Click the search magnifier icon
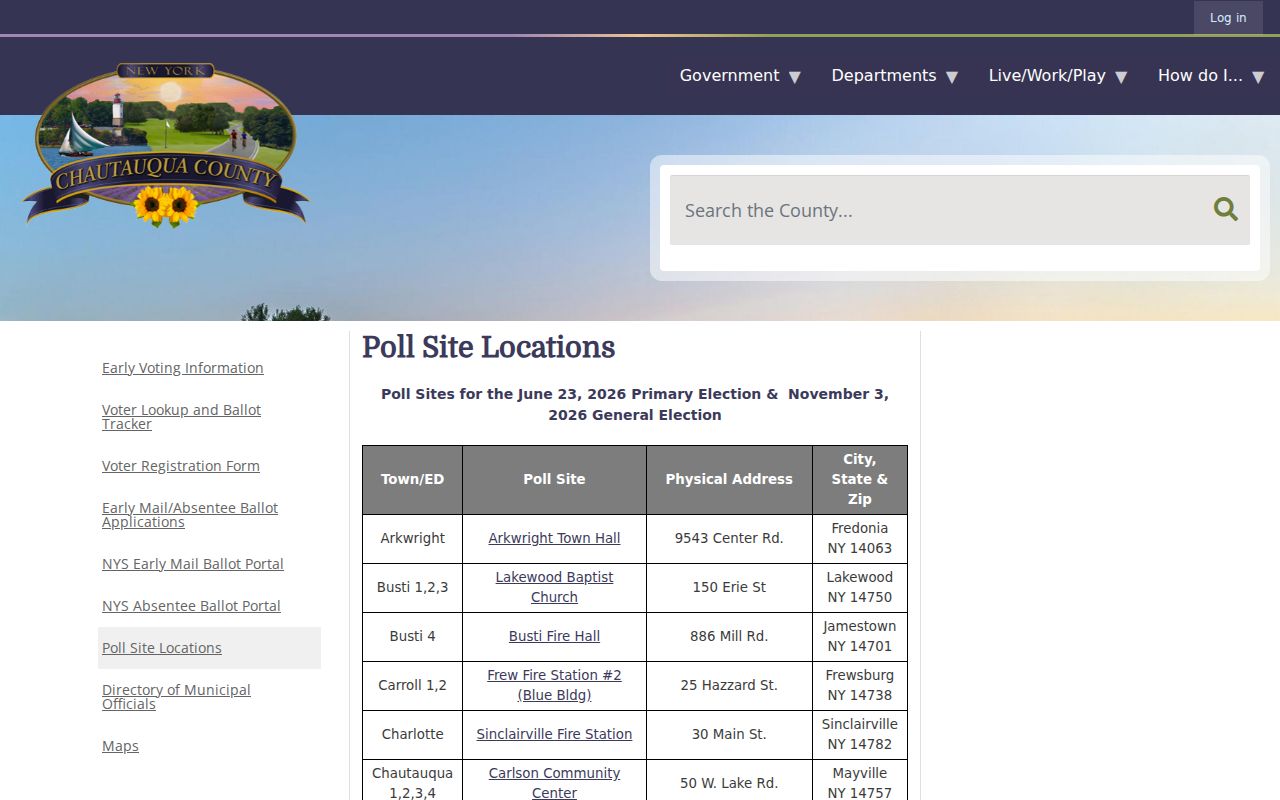1280x800 pixels. (x=1225, y=209)
